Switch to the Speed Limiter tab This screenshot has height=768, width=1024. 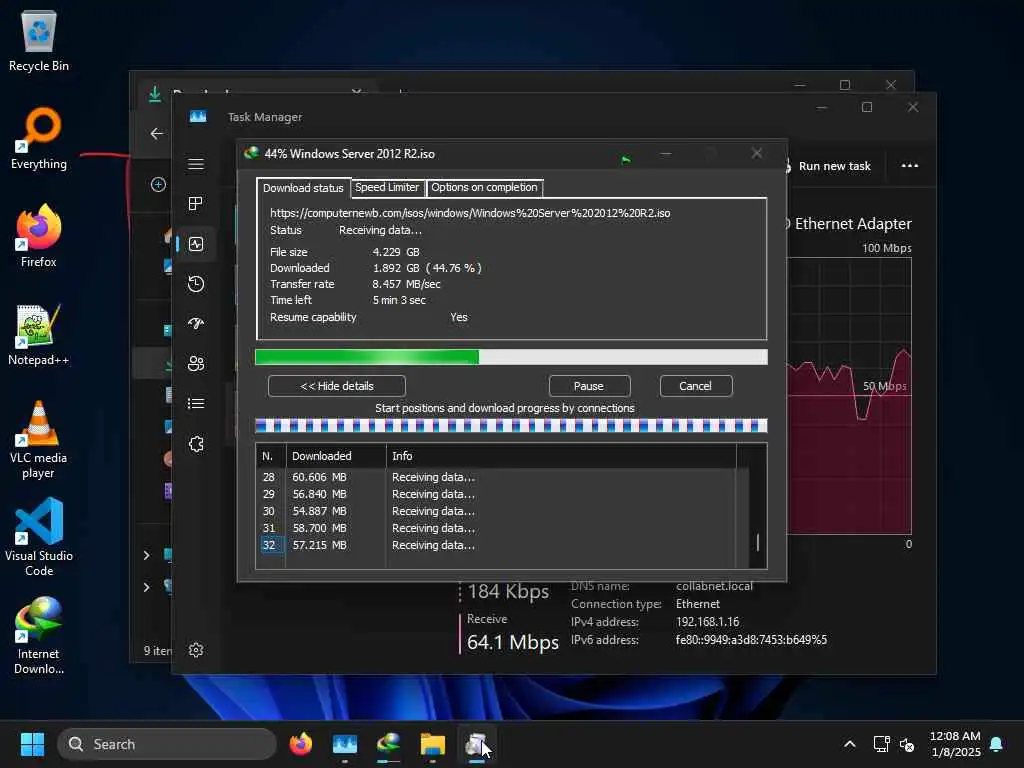pyautogui.click(x=387, y=187)
